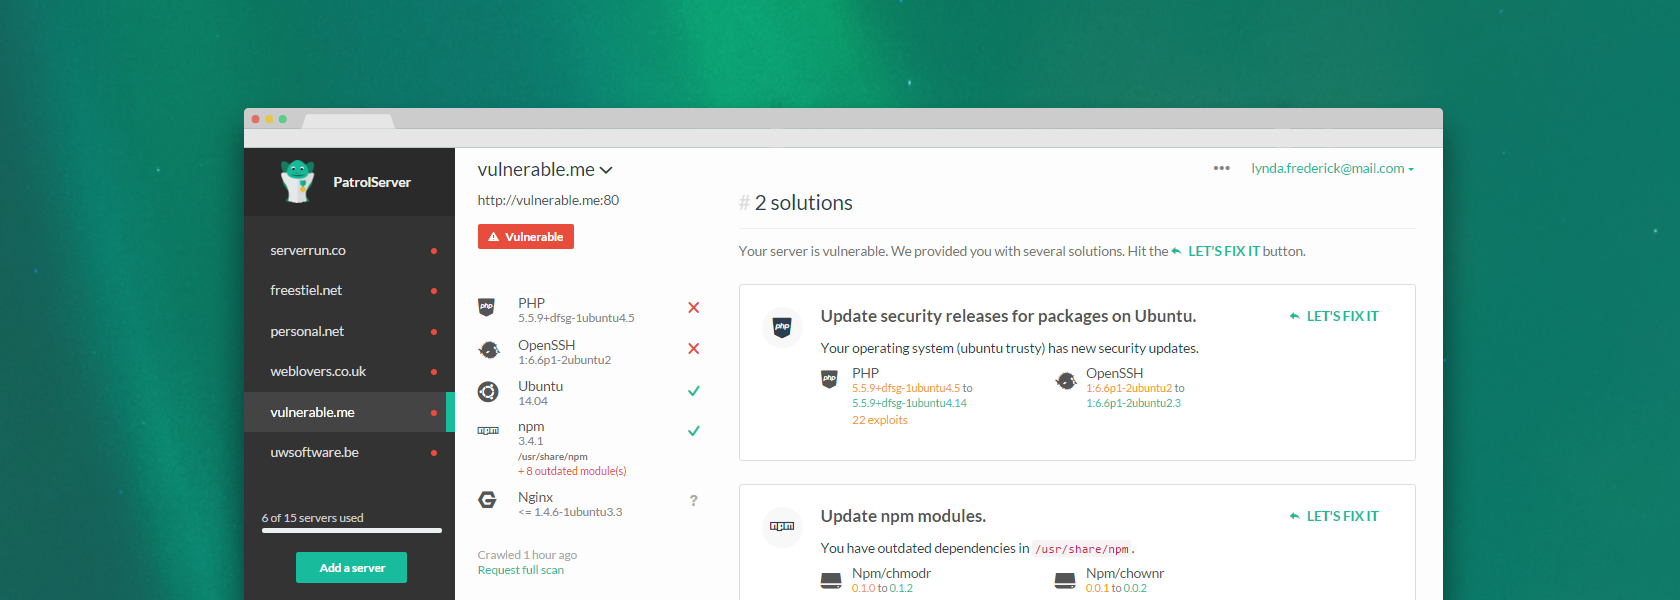Click the Npm/chmodr module icon
The width and height of the screenshot is (1680, 600).
pyautogui.click(x=831, y=580)
